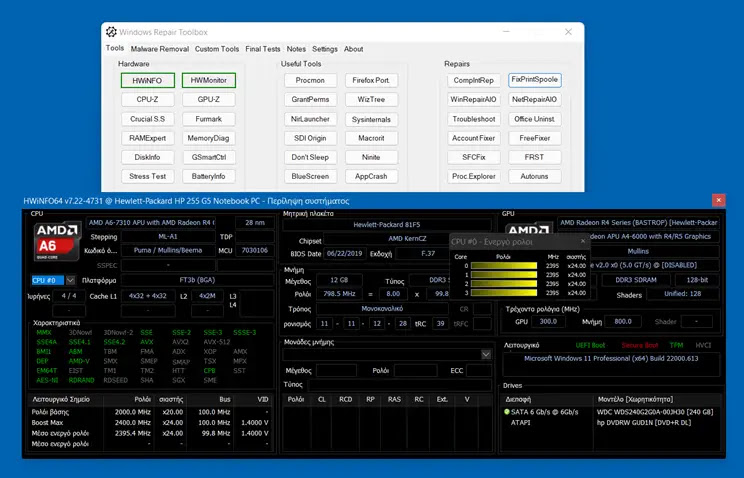Open Office Uninst

(x=535, y=119)
